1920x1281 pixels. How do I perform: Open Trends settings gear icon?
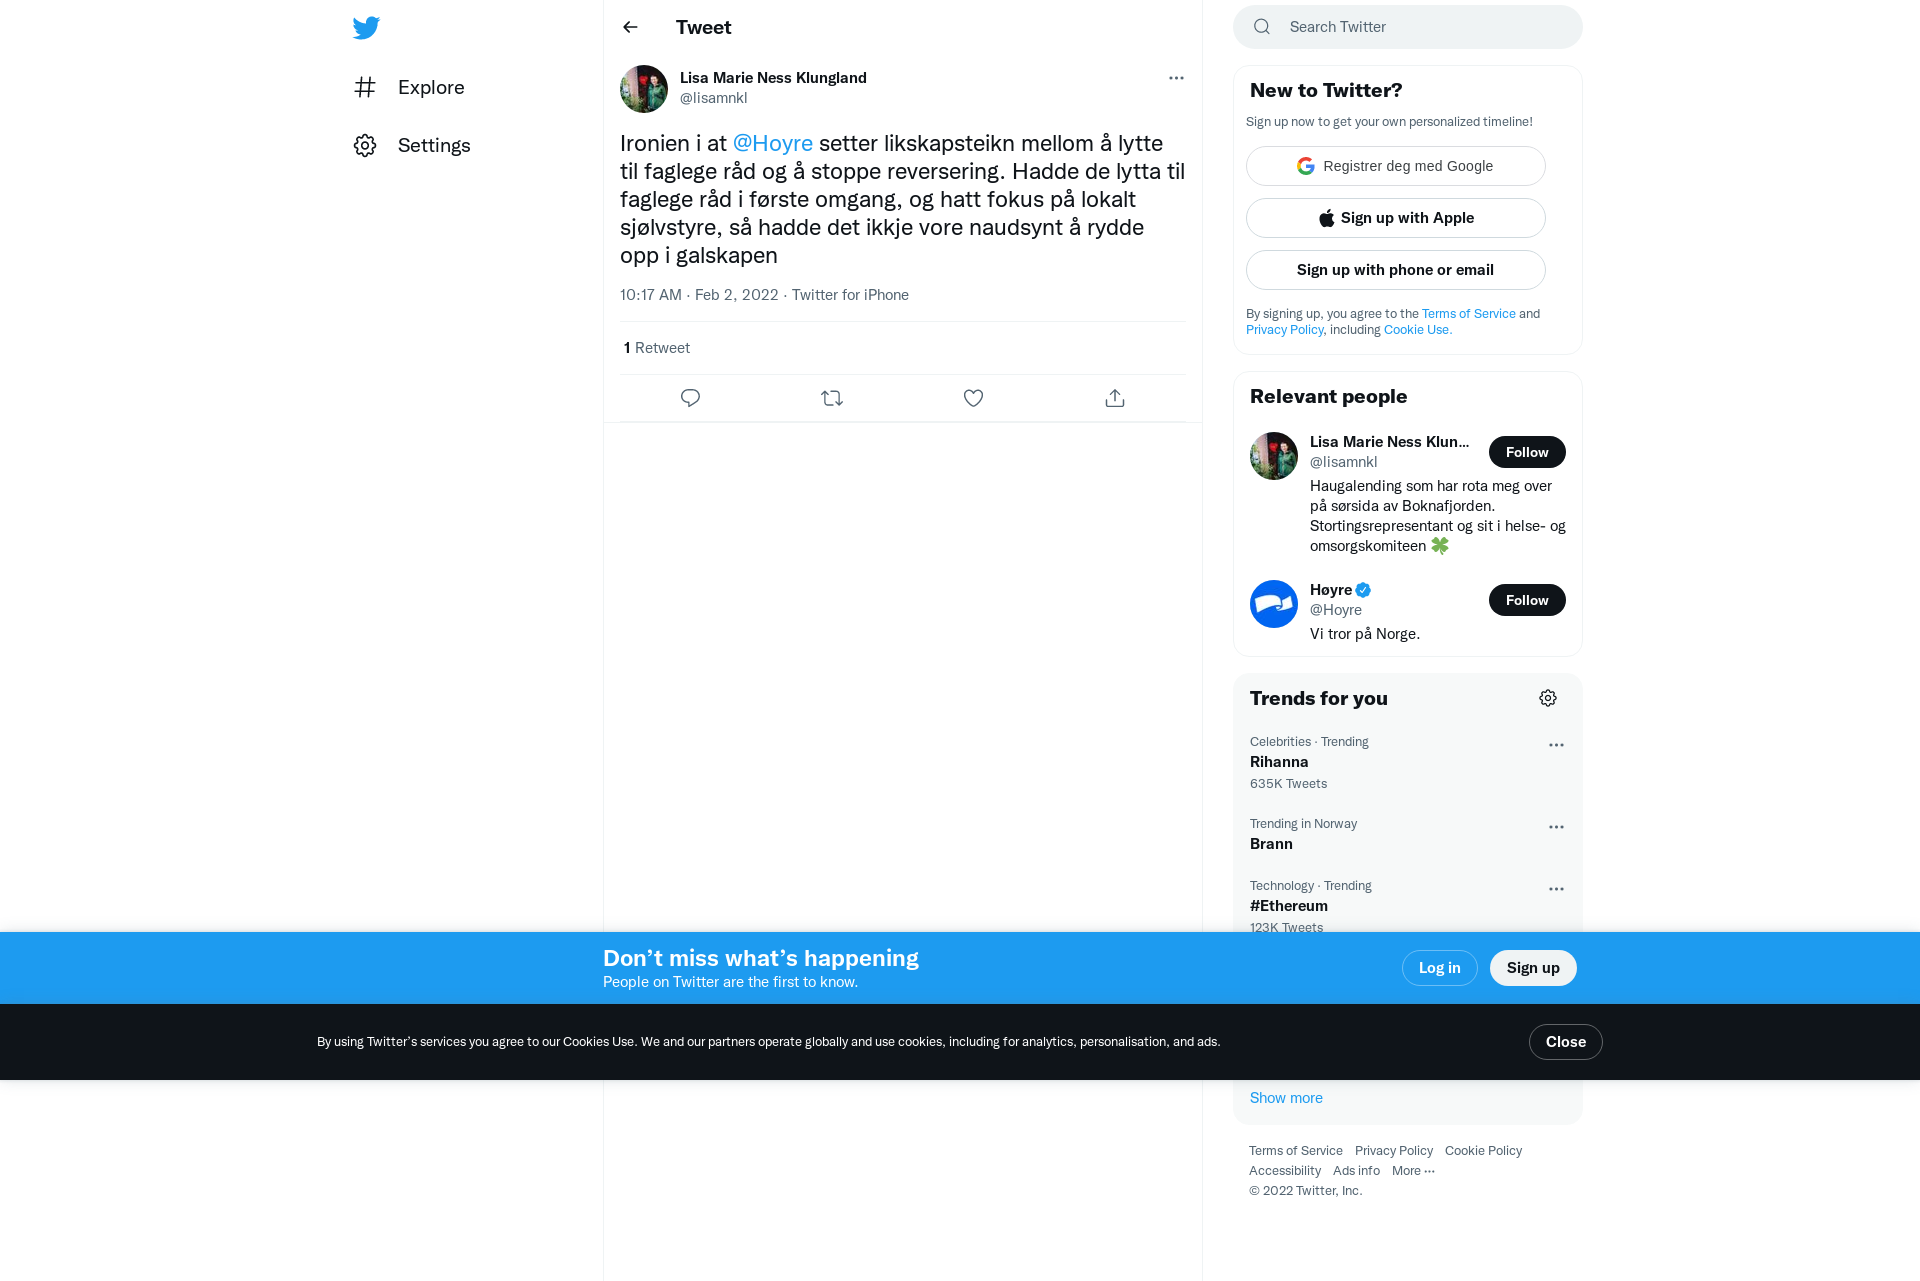tap(1548, 698)
